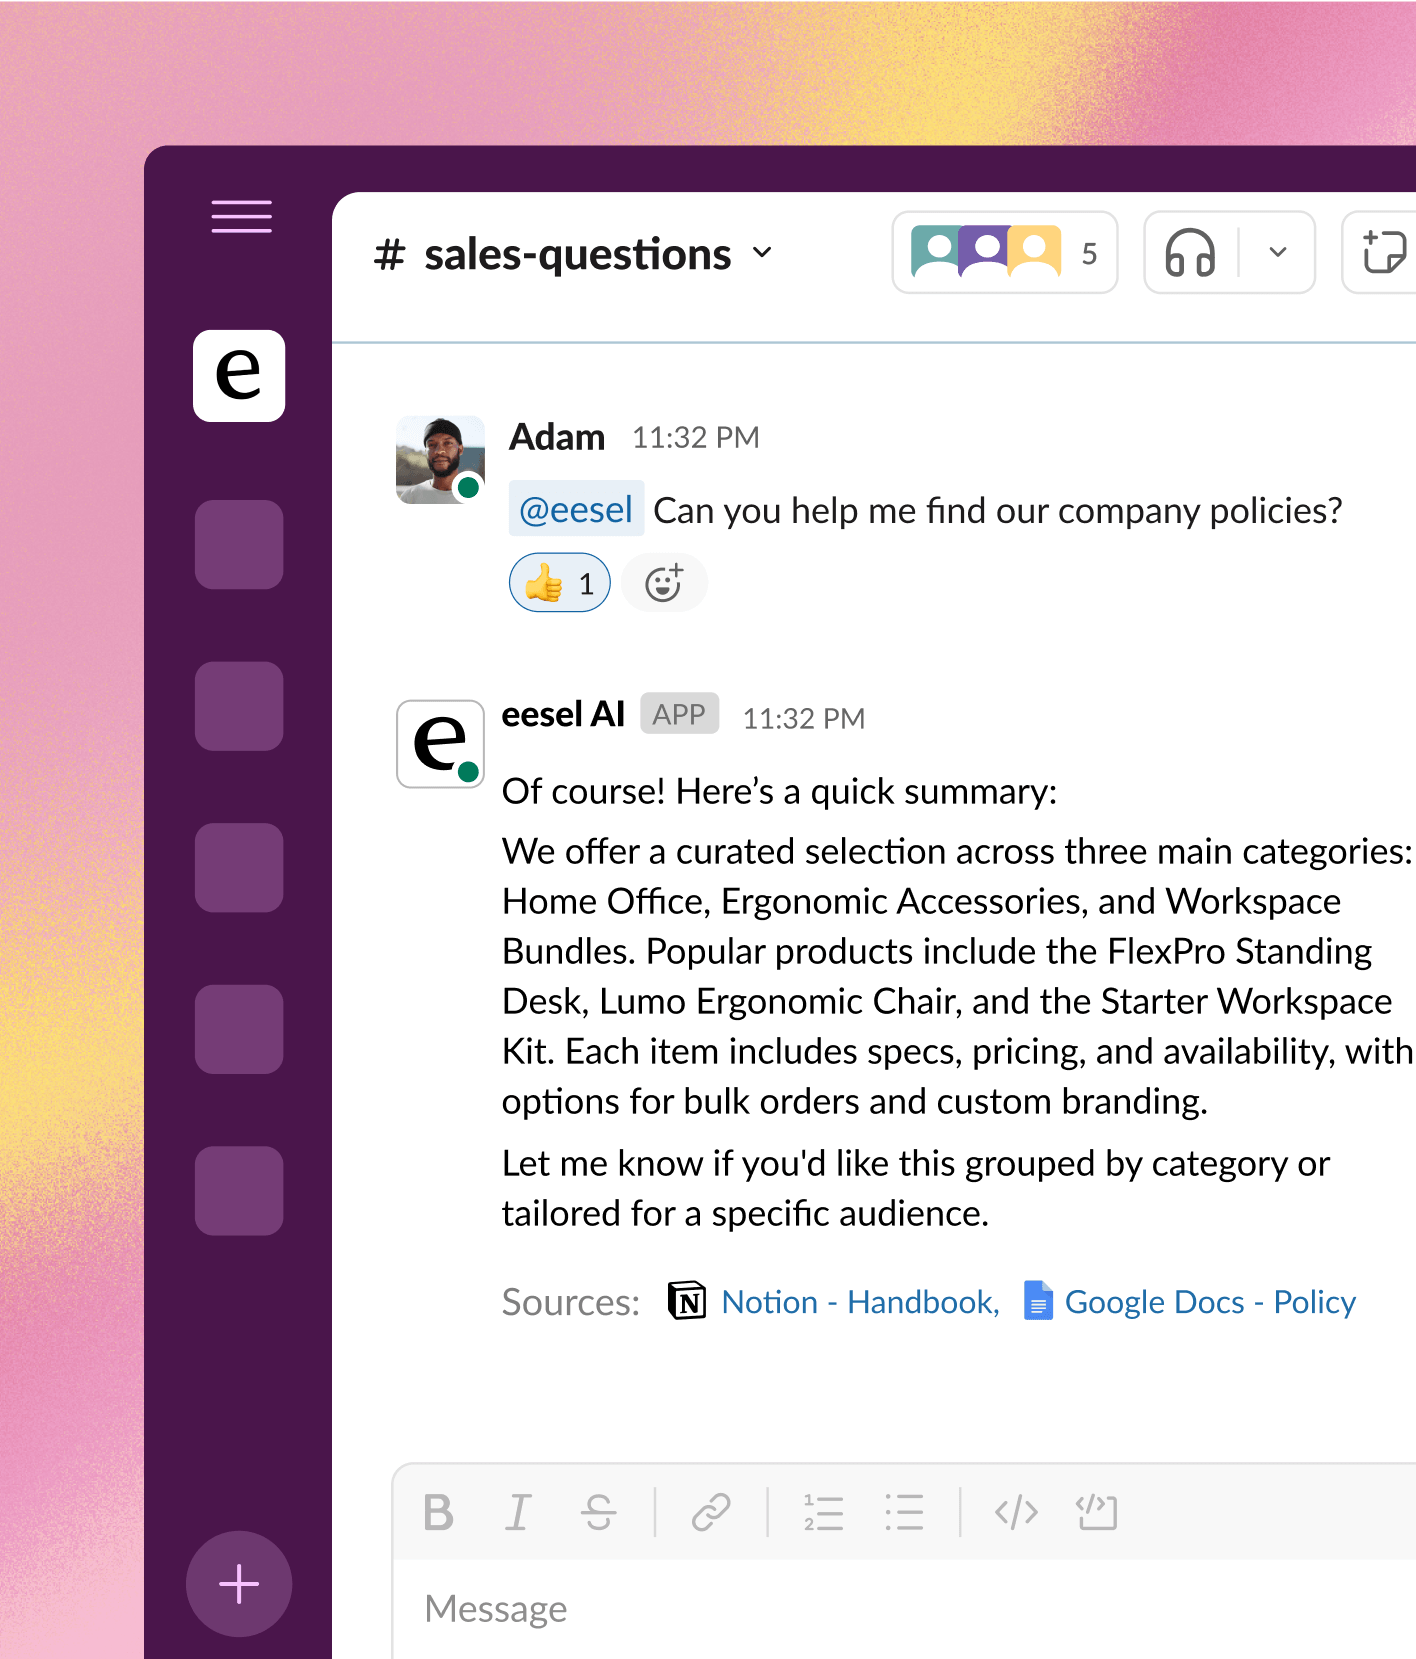Click the Message input field
Image resolution: width=1416 pixels, height=1659 pixels.
900,1608
